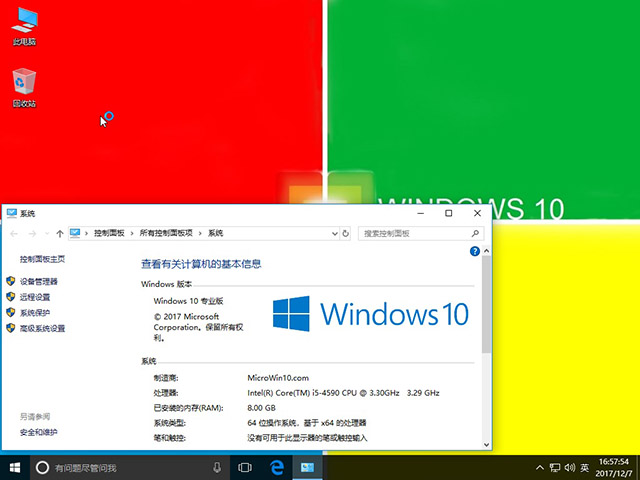Launch Microsoft Edge from taskbar

point(276,468)
